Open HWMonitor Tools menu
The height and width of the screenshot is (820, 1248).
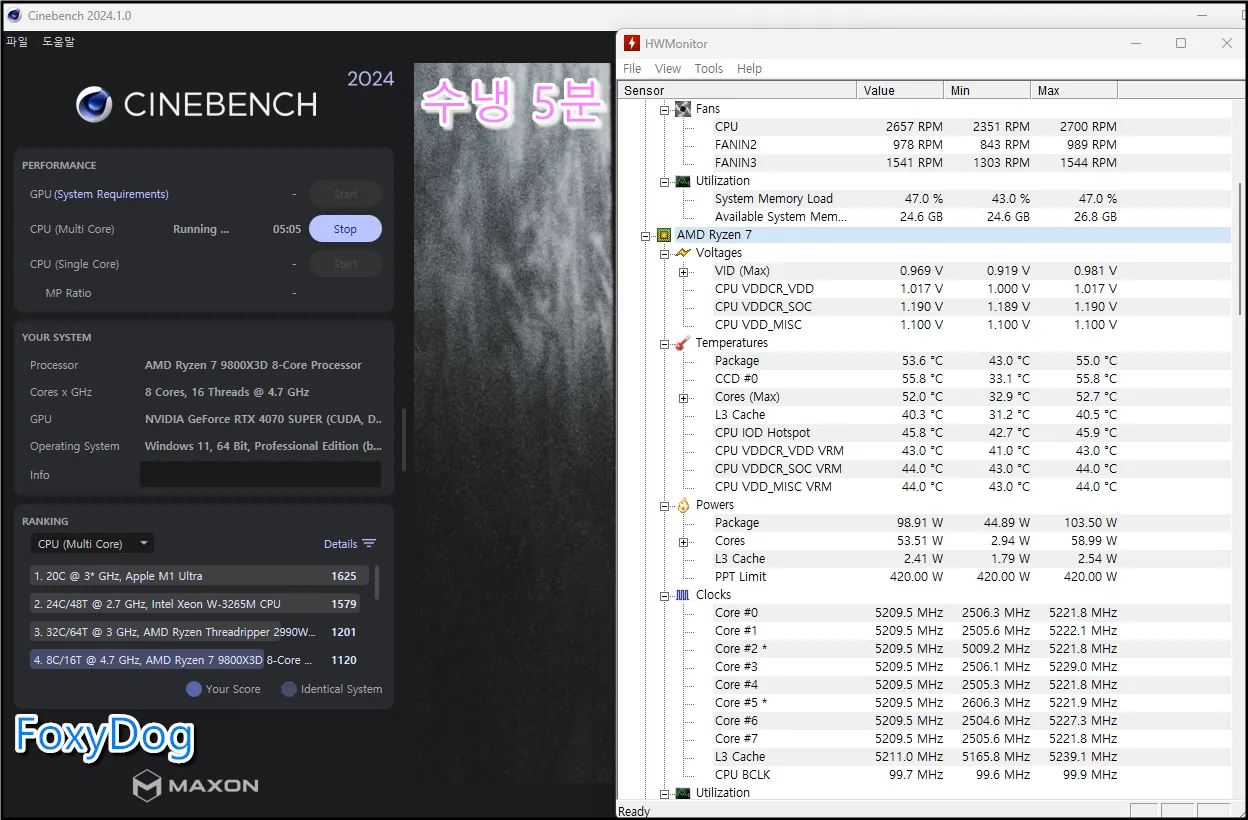pos(708,69)
